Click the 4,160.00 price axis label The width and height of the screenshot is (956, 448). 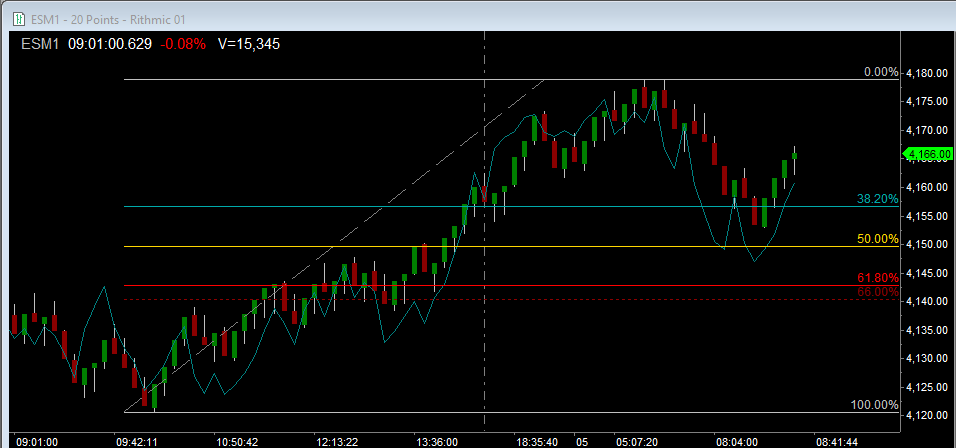(x=927, y=188)
